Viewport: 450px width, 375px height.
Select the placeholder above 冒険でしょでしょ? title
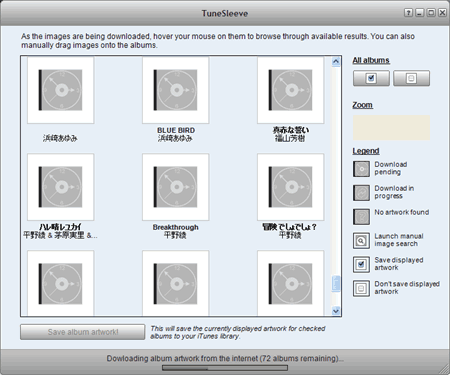[x=291, y=187]
